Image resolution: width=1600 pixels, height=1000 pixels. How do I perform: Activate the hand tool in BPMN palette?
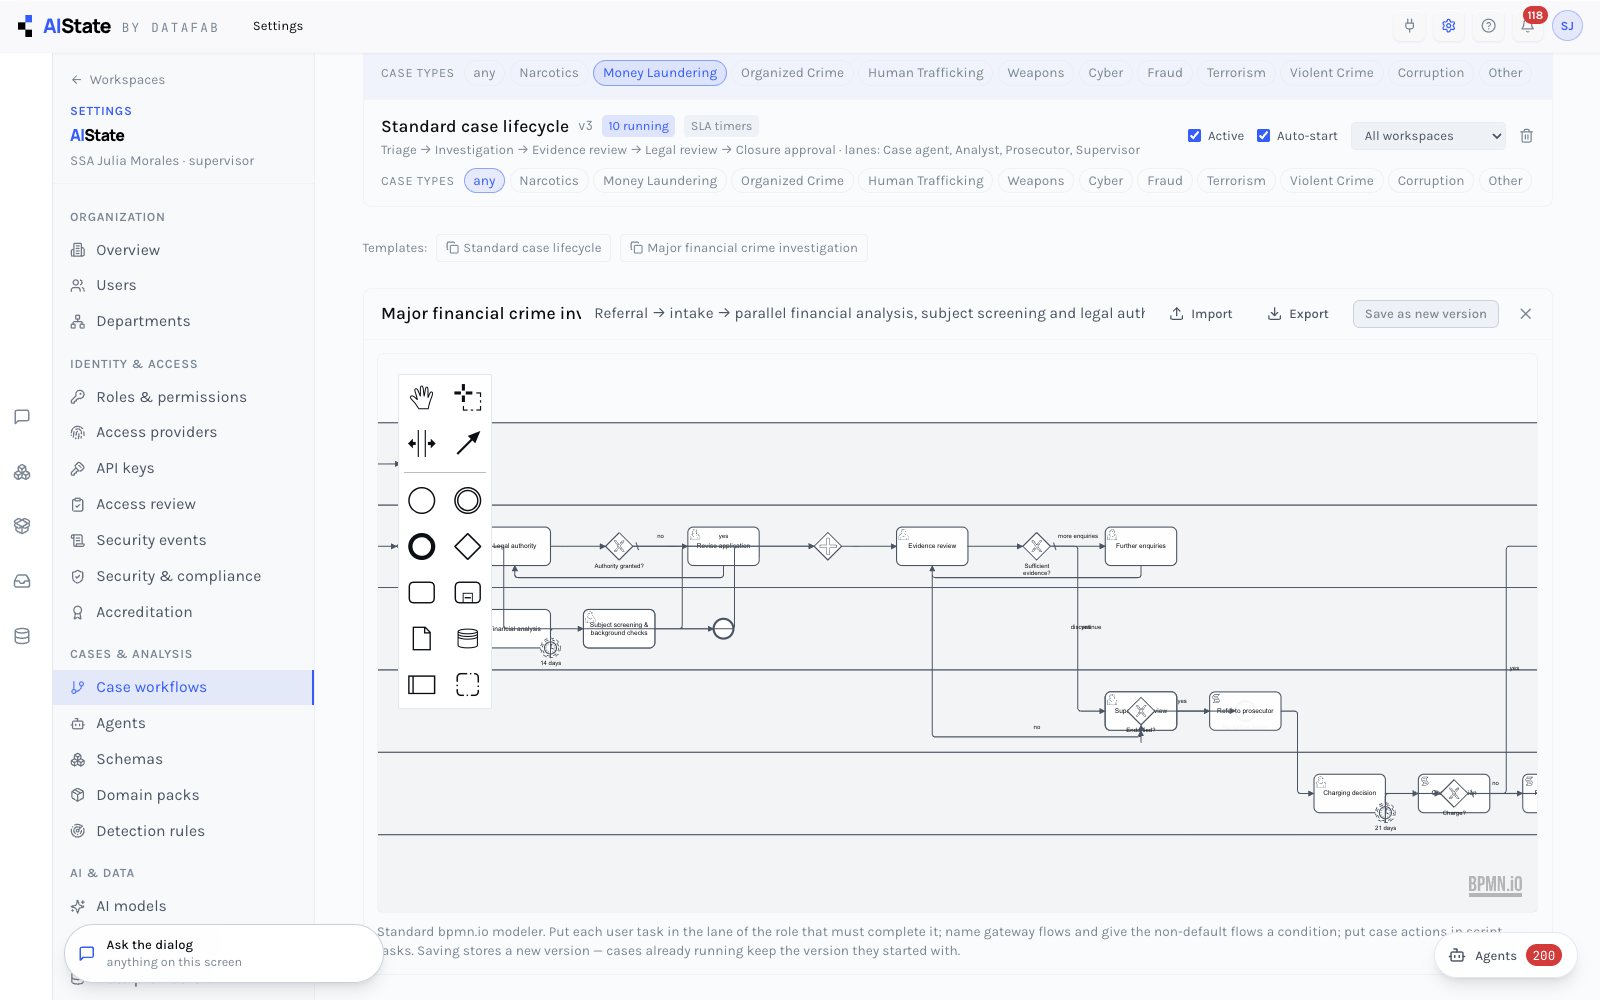pyautogui.click(x=422, y=397)
